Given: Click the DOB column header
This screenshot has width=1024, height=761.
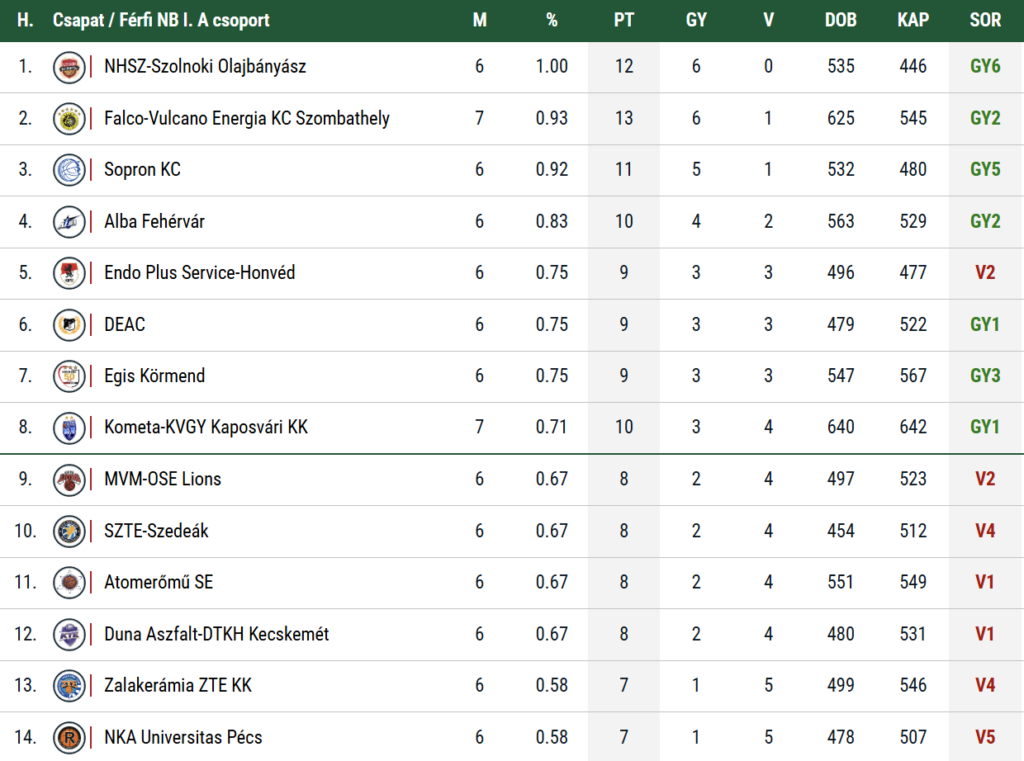Looking at the screenshot, I should 840,20.
